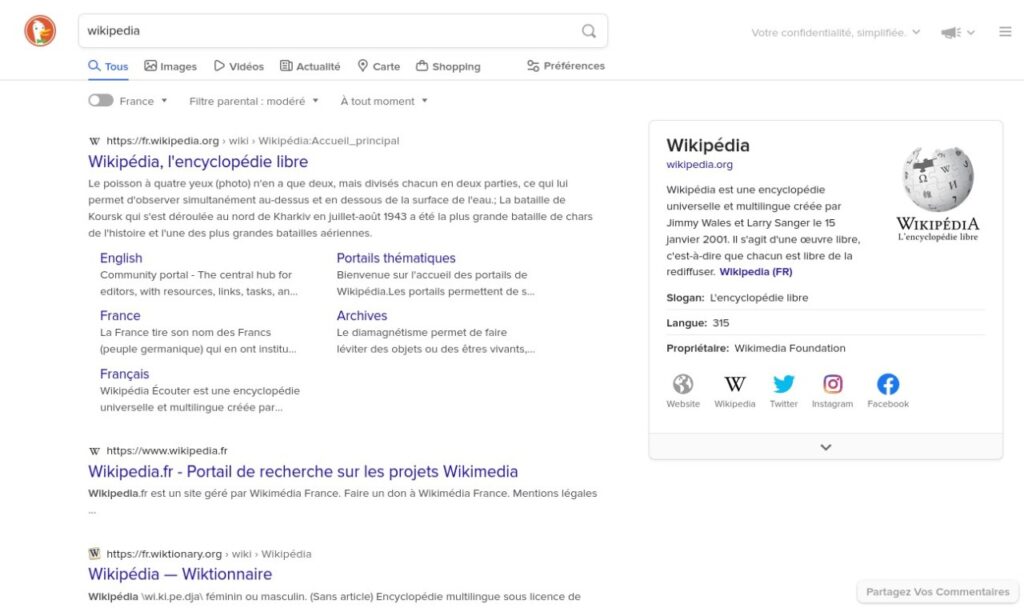The image size is (1024, 608).
Task: Click the magnifying glass search icon
Action: tap(588, 31)
